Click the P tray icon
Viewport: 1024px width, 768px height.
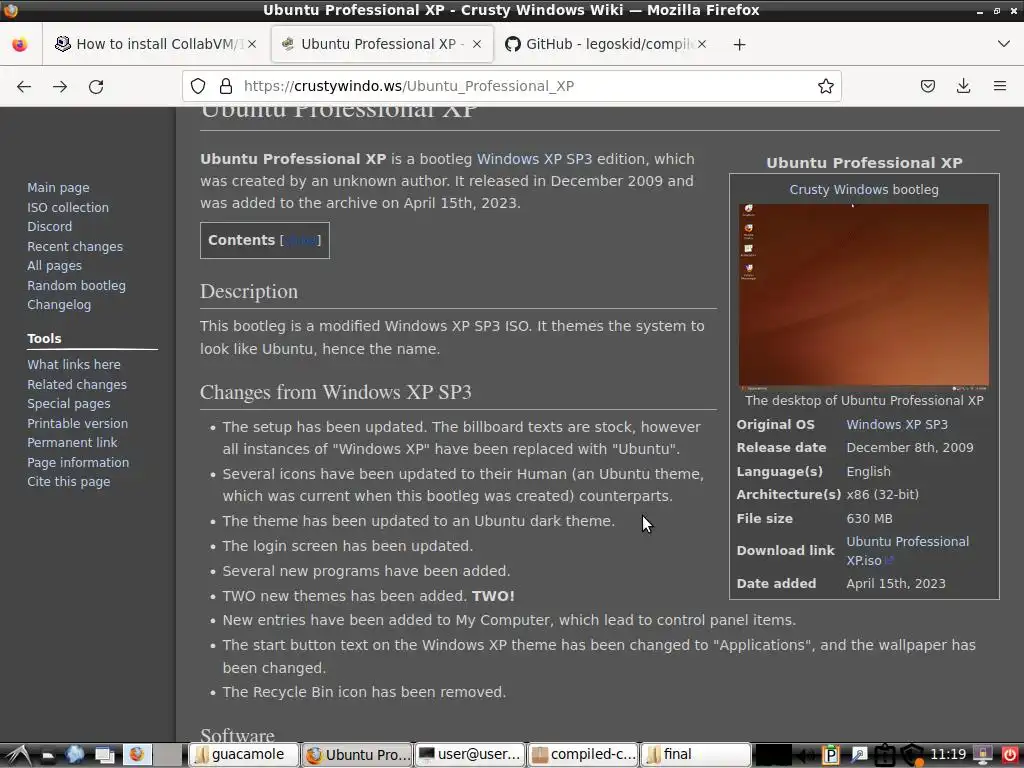[830, 756]
